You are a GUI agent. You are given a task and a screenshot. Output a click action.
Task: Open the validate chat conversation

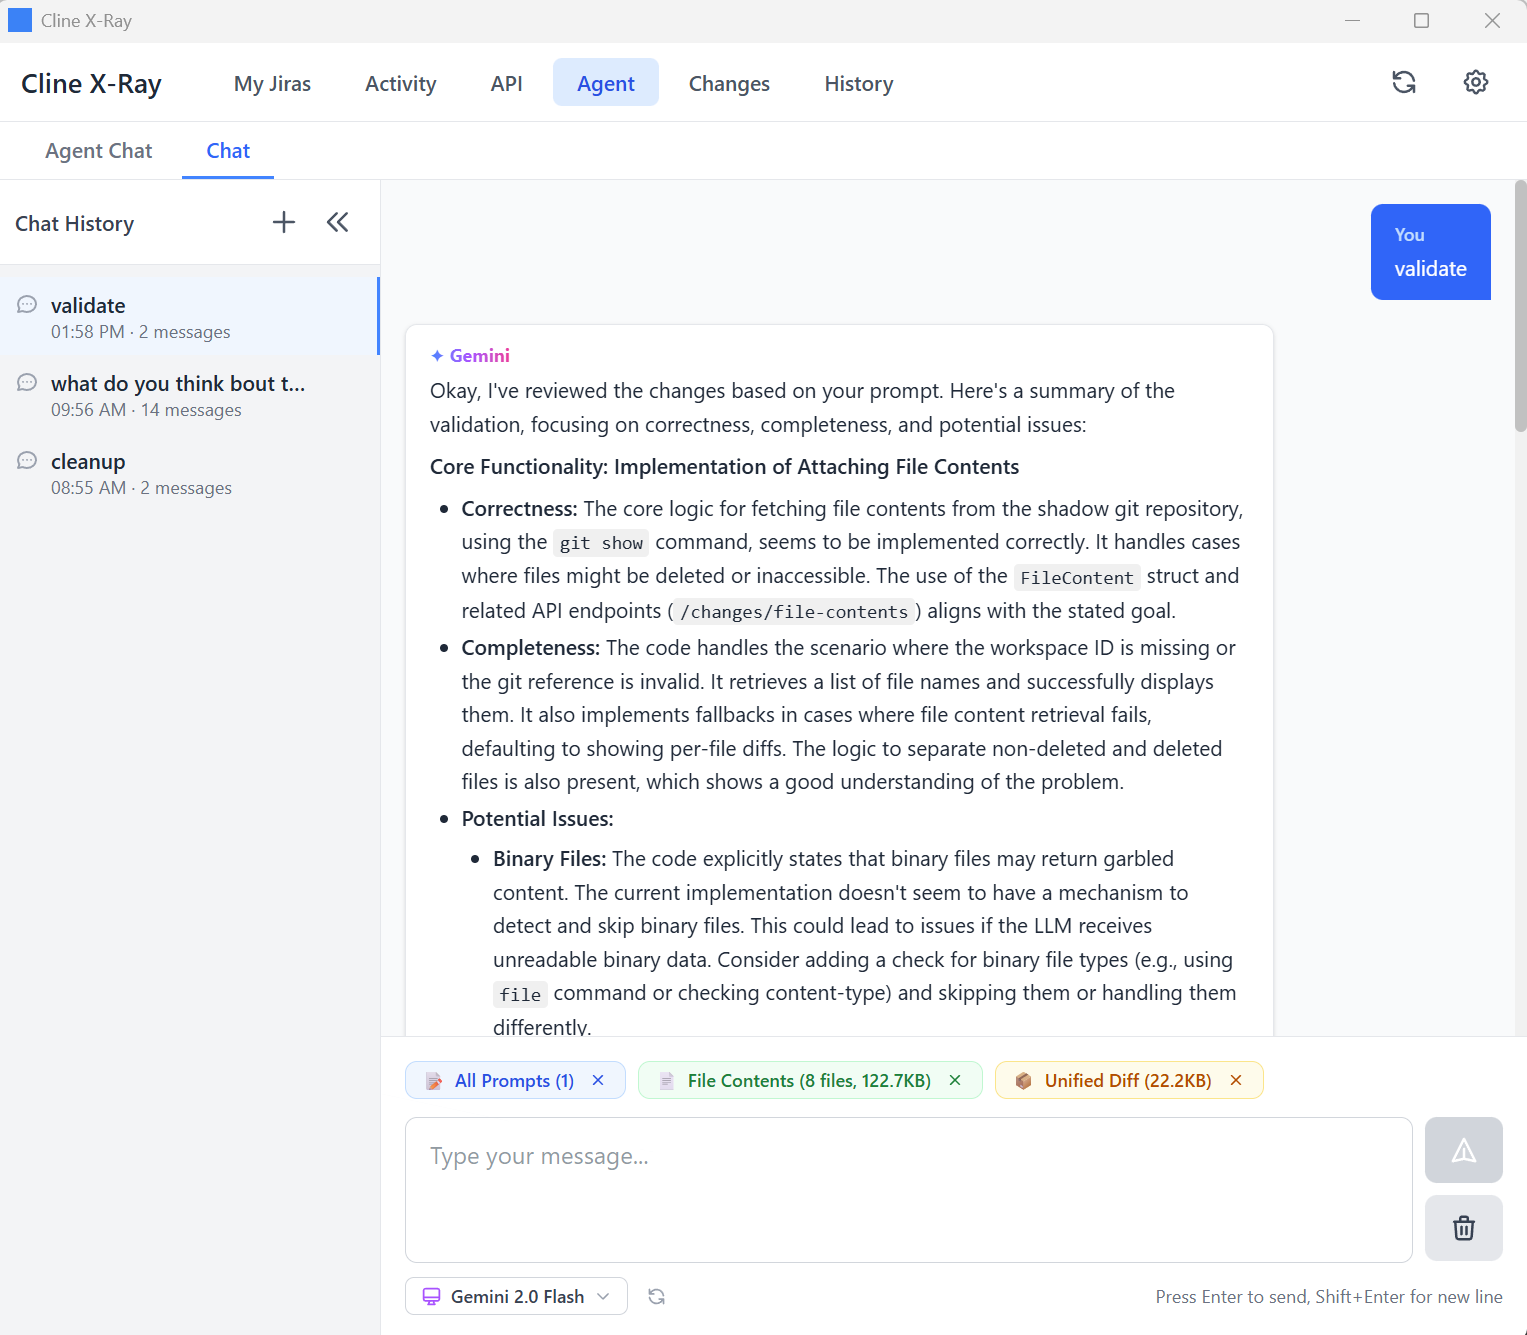pyautogui.click(x=189, y=317)
